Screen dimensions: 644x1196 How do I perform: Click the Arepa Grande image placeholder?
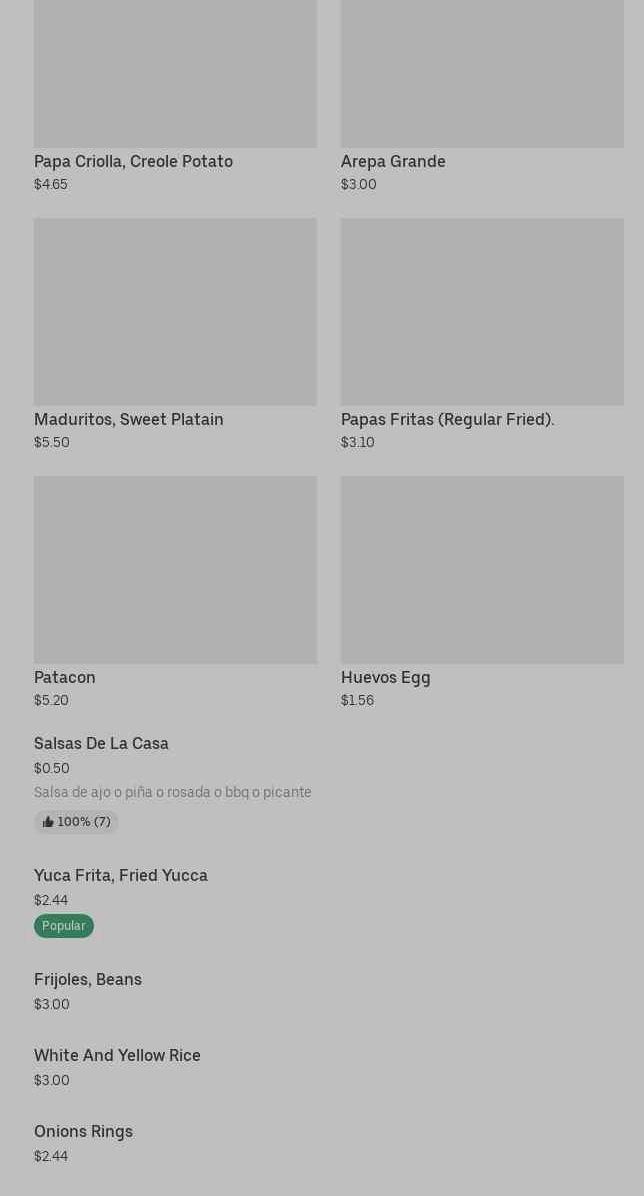point(482,70)
